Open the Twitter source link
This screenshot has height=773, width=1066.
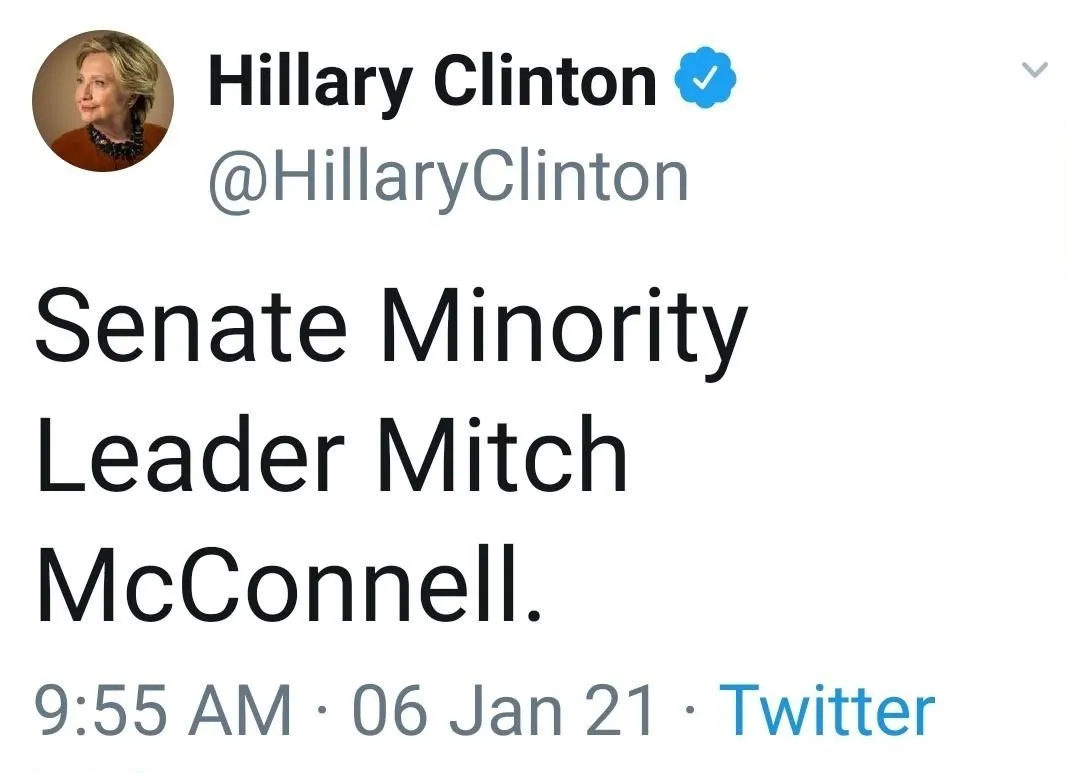827,709
